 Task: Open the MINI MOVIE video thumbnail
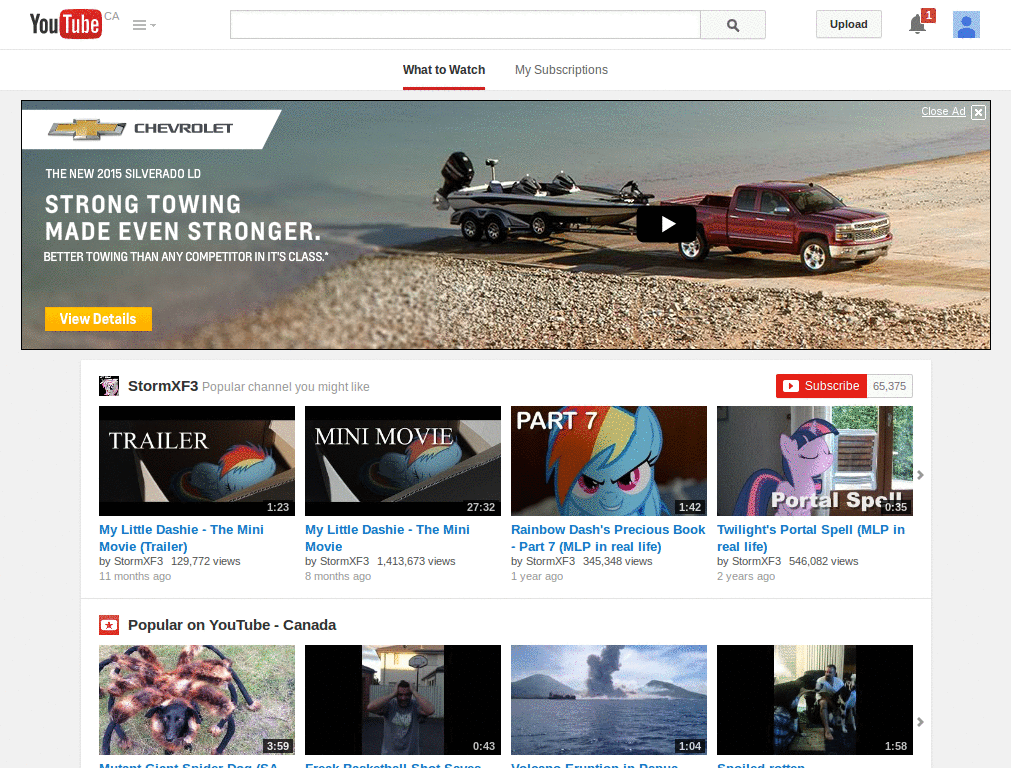tap(403, 461)
